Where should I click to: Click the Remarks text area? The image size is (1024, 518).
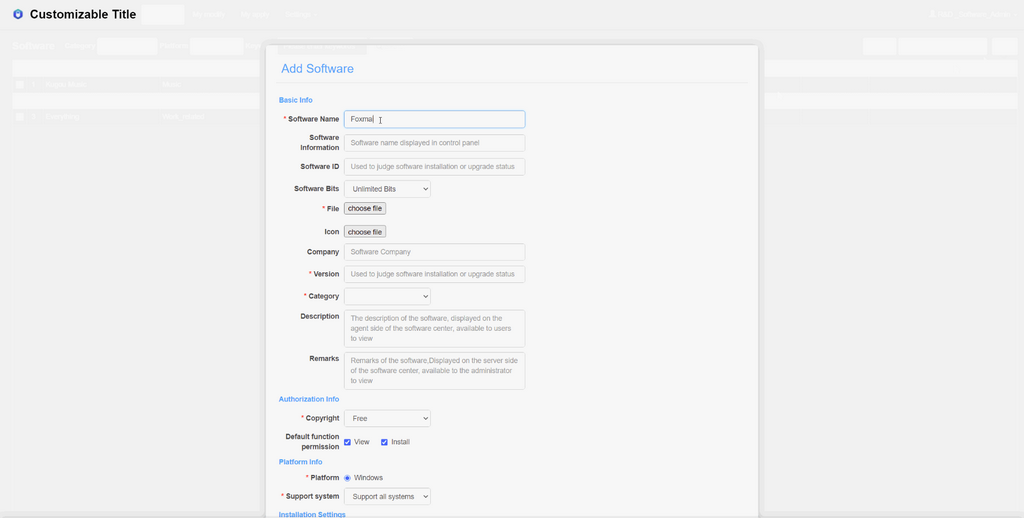point(434,371)
